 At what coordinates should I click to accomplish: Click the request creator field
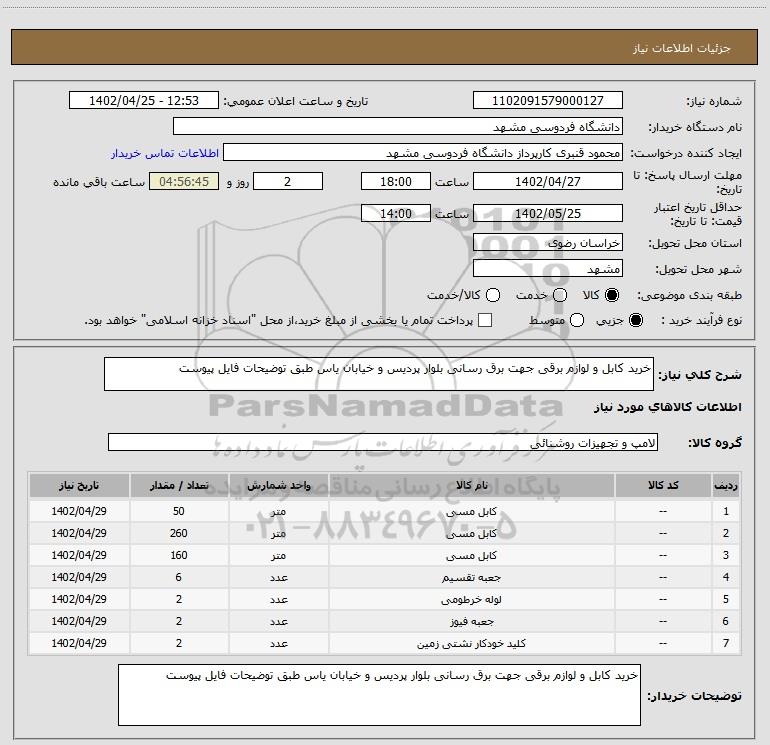(x=423, y=153)
